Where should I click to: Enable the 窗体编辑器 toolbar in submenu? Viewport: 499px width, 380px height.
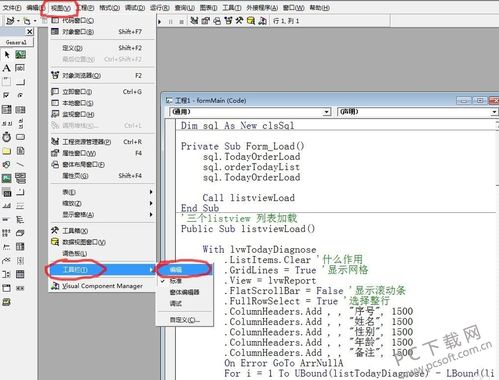point(185,292)
